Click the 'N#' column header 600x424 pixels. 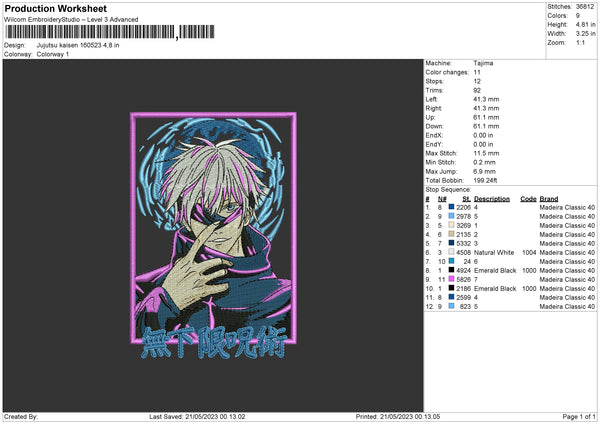442,199
